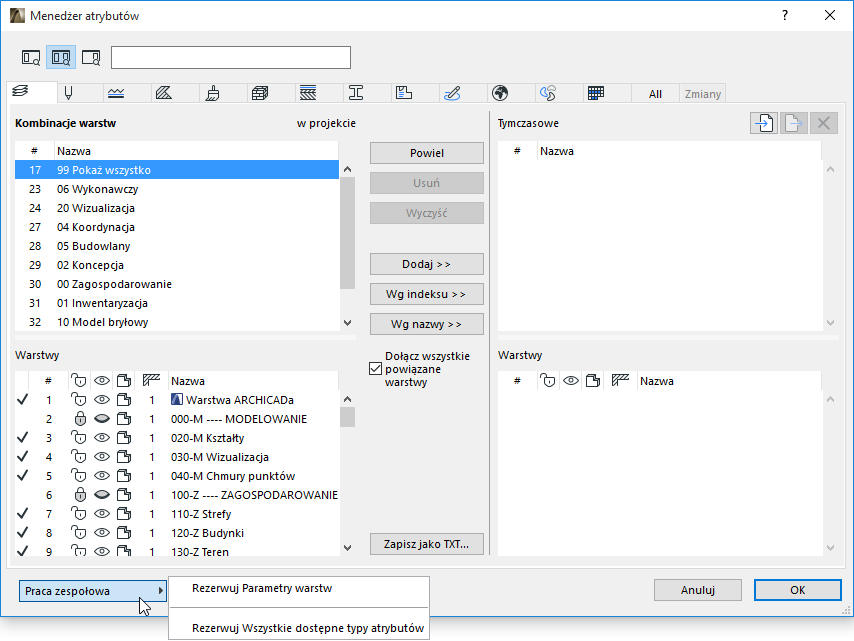Toggle lock on 000-M MODELOWANIE layer
The height and width of the screenshot is (641, 854).
click(80, 419)
